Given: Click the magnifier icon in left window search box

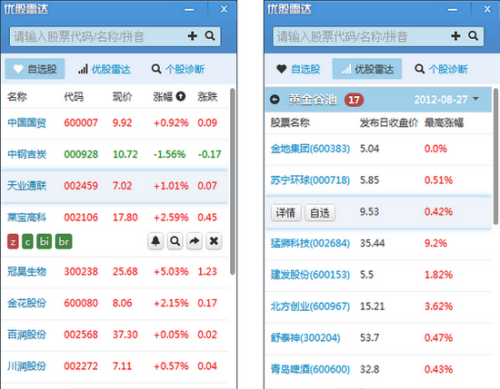Looking at the screenshot, I should (210, 36).
